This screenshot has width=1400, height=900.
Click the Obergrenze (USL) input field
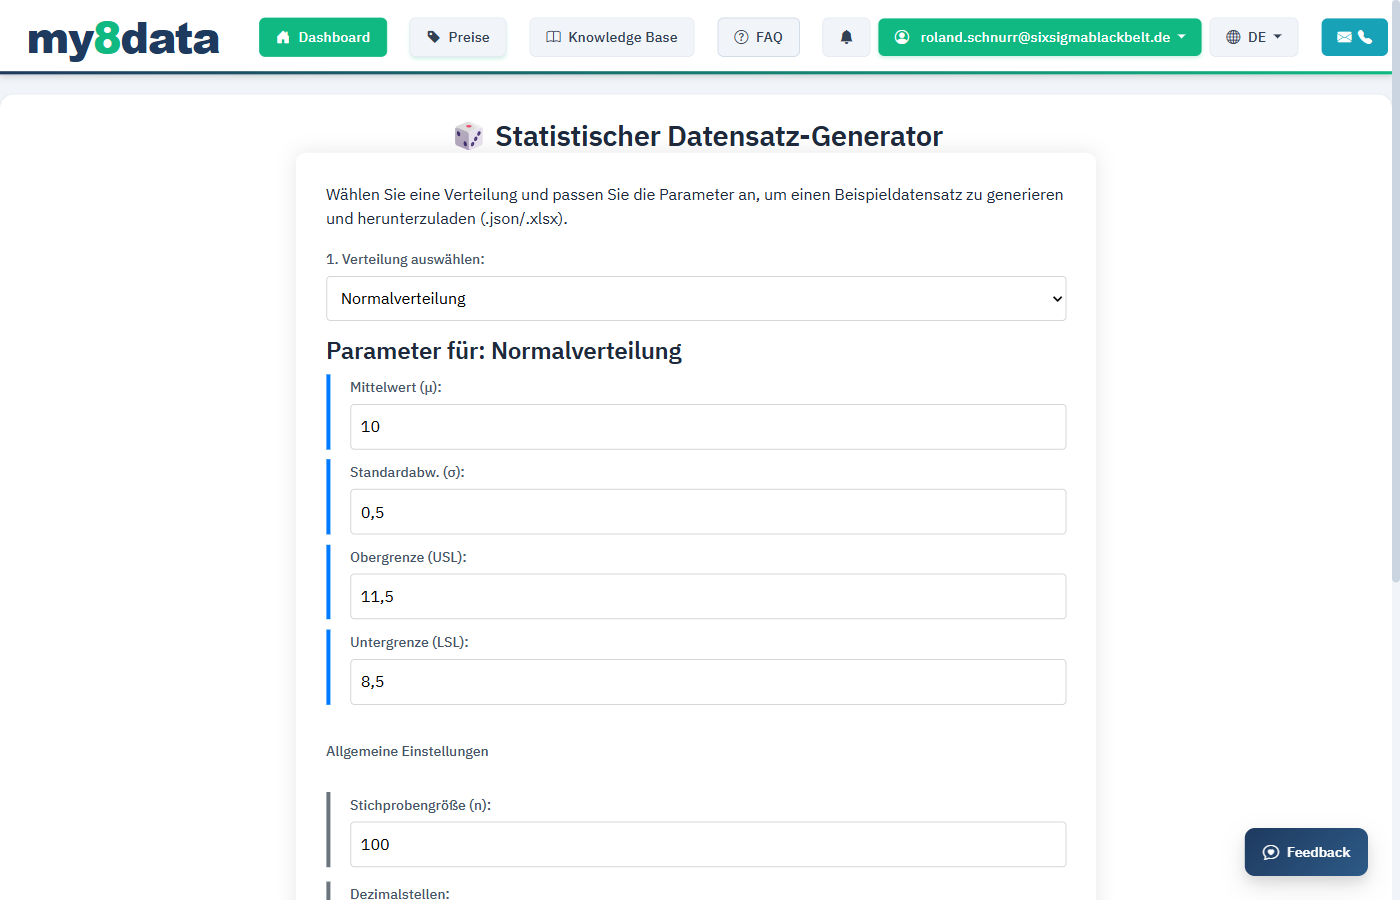click(x=708, y=597)
